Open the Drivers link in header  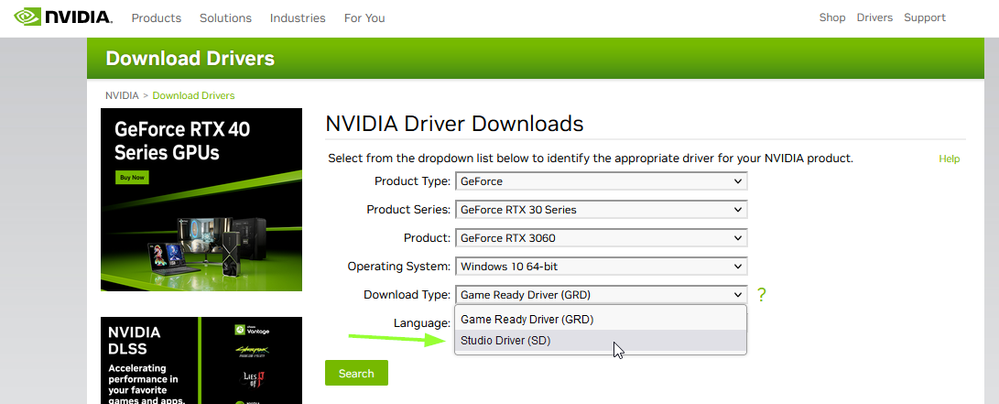tap(874, 18)
